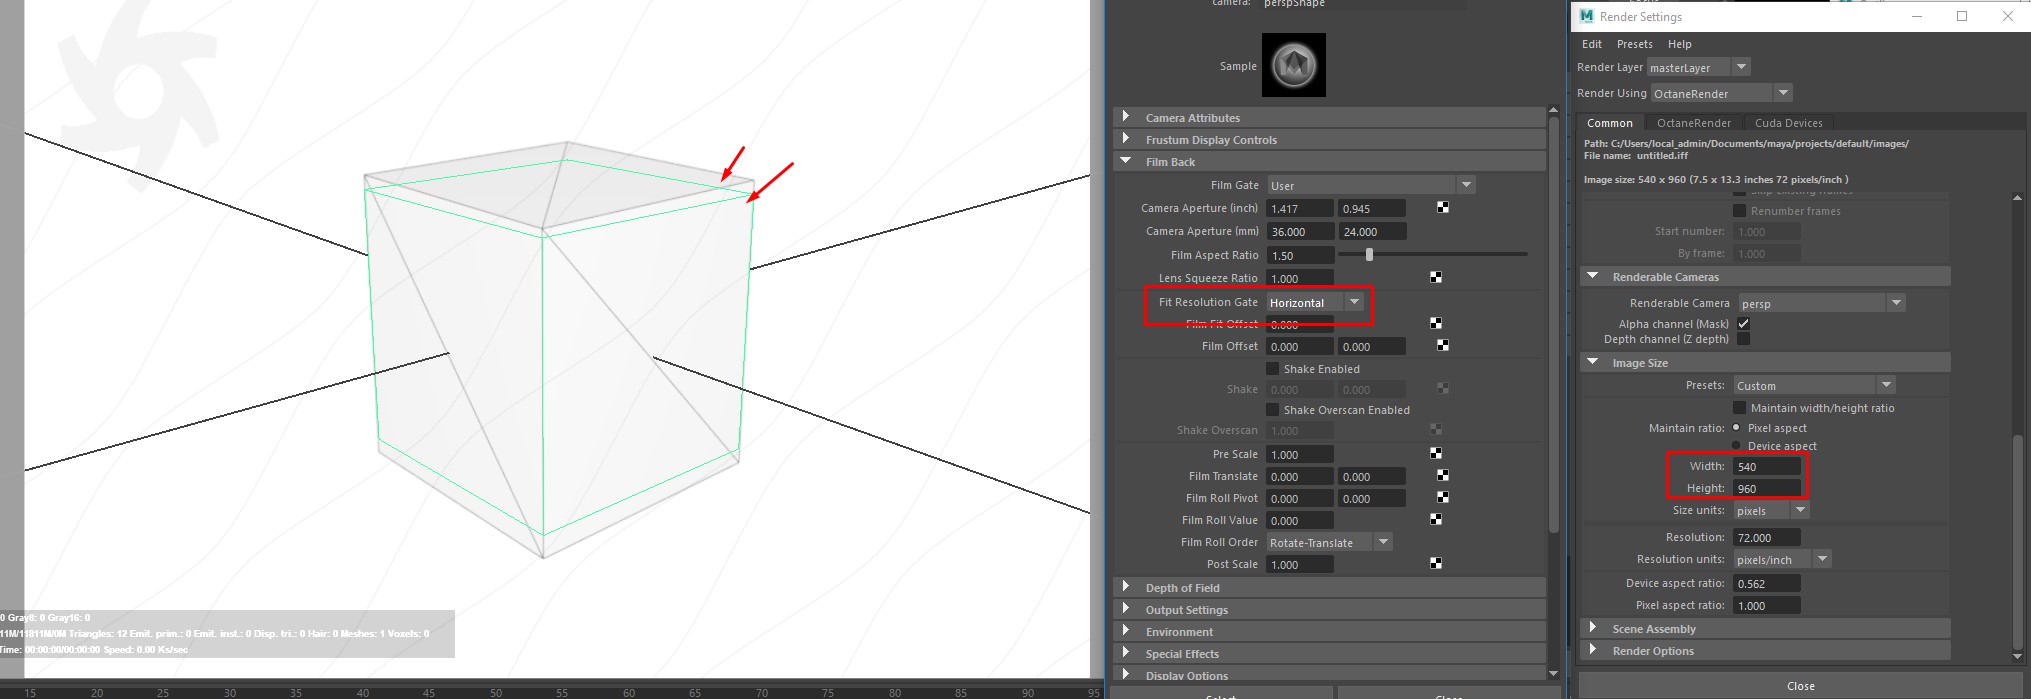Click map button beside Film Offset
This screenshot has width=2031, height=699.
click(x=1443, y=345)
